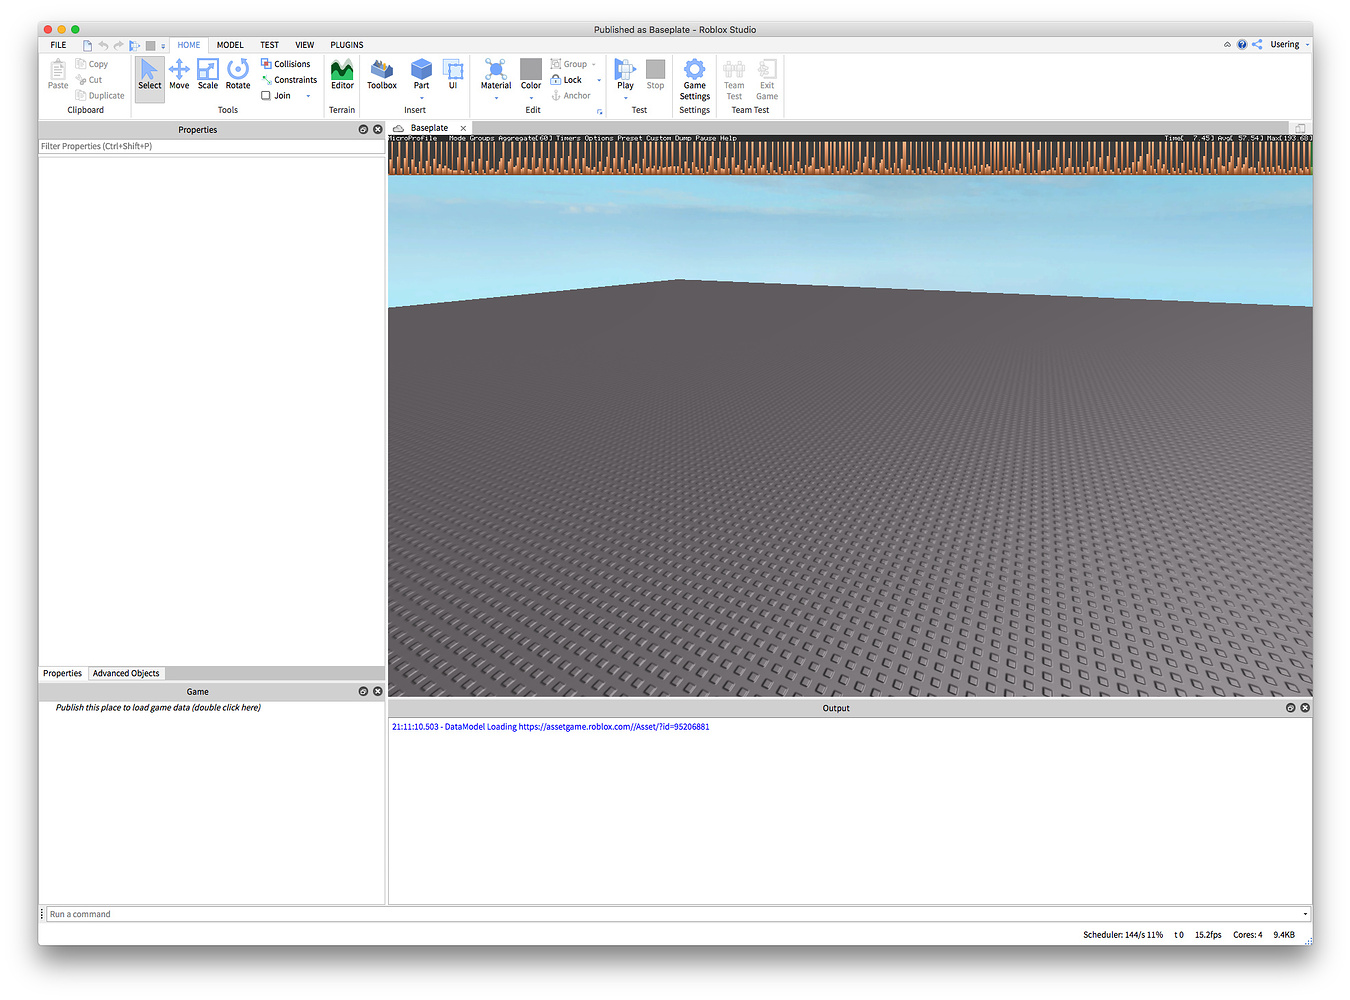
Task: Pick the Scale tool
Action: pyautogui.click(x=208, y=75)
